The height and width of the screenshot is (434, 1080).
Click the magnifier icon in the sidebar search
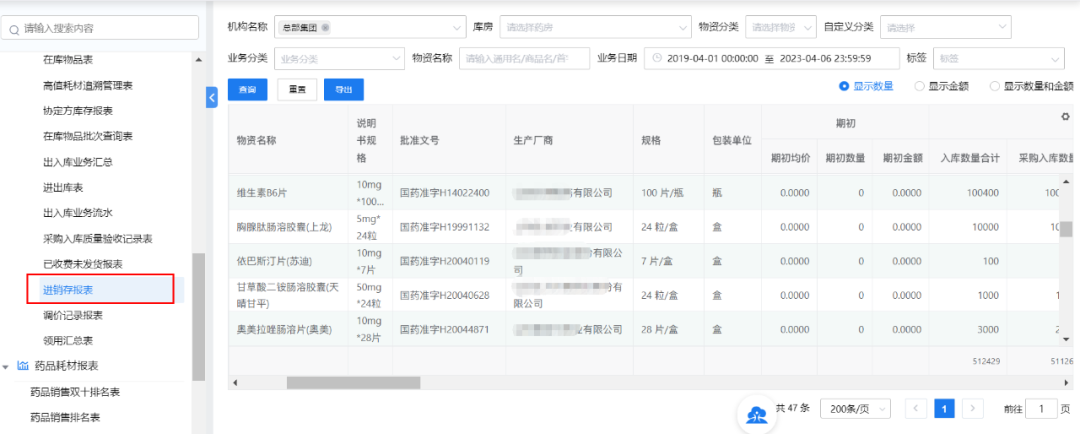click(15, 30)
